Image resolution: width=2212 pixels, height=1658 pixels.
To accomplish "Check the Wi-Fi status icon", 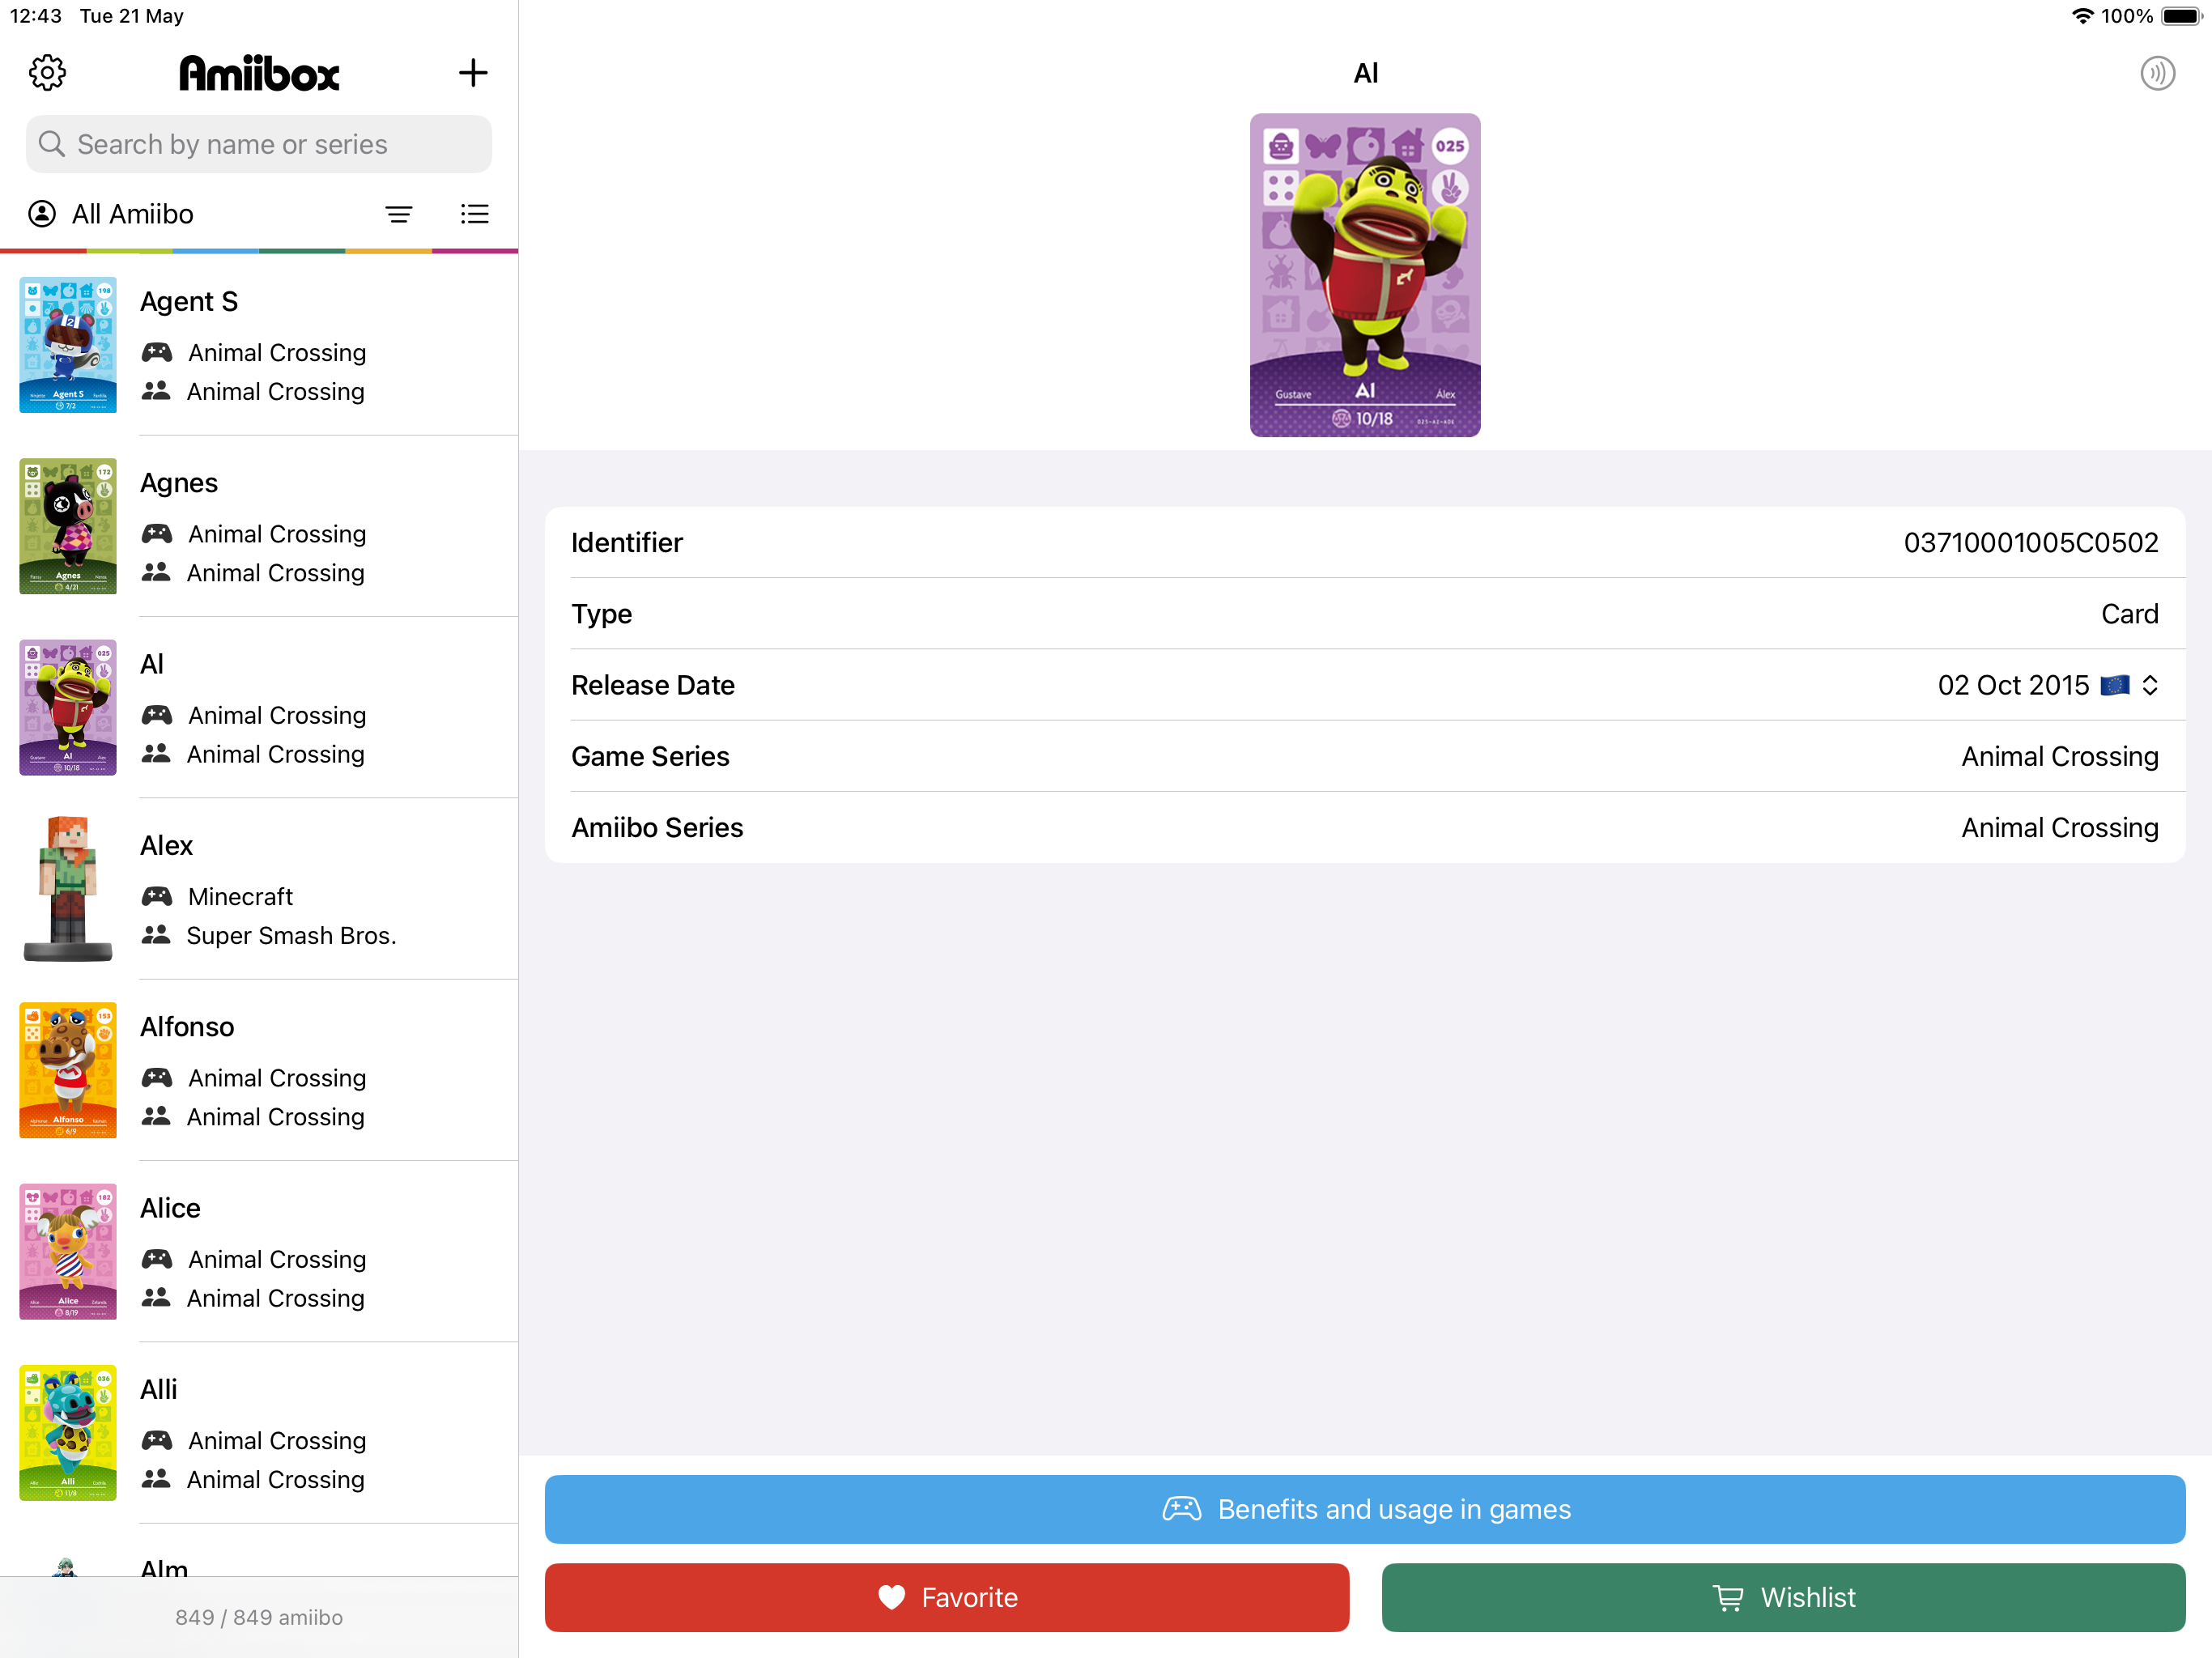I will [2082, 16].
